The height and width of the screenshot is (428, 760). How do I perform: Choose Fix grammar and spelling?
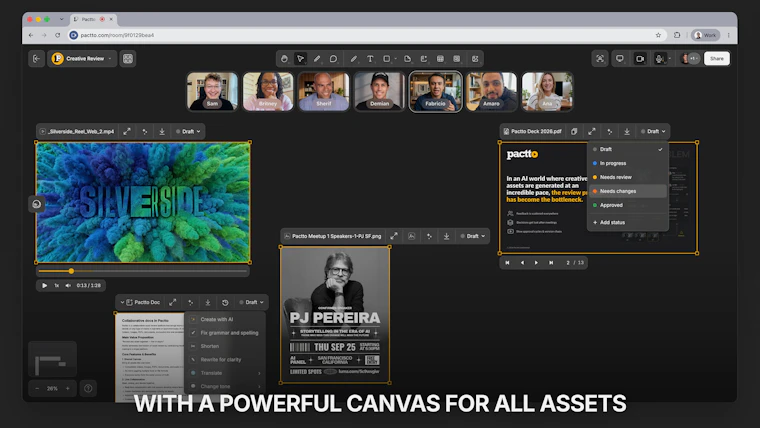click(225, 333)
